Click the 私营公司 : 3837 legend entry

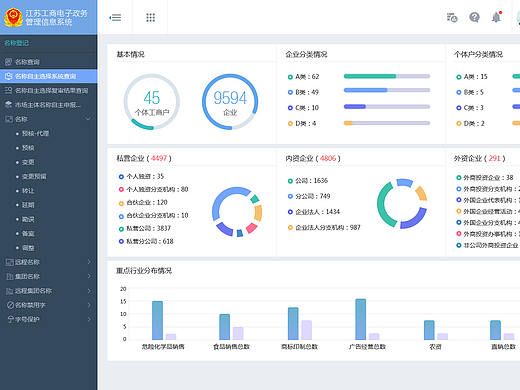pyautogui.click(x=145, y=228)
